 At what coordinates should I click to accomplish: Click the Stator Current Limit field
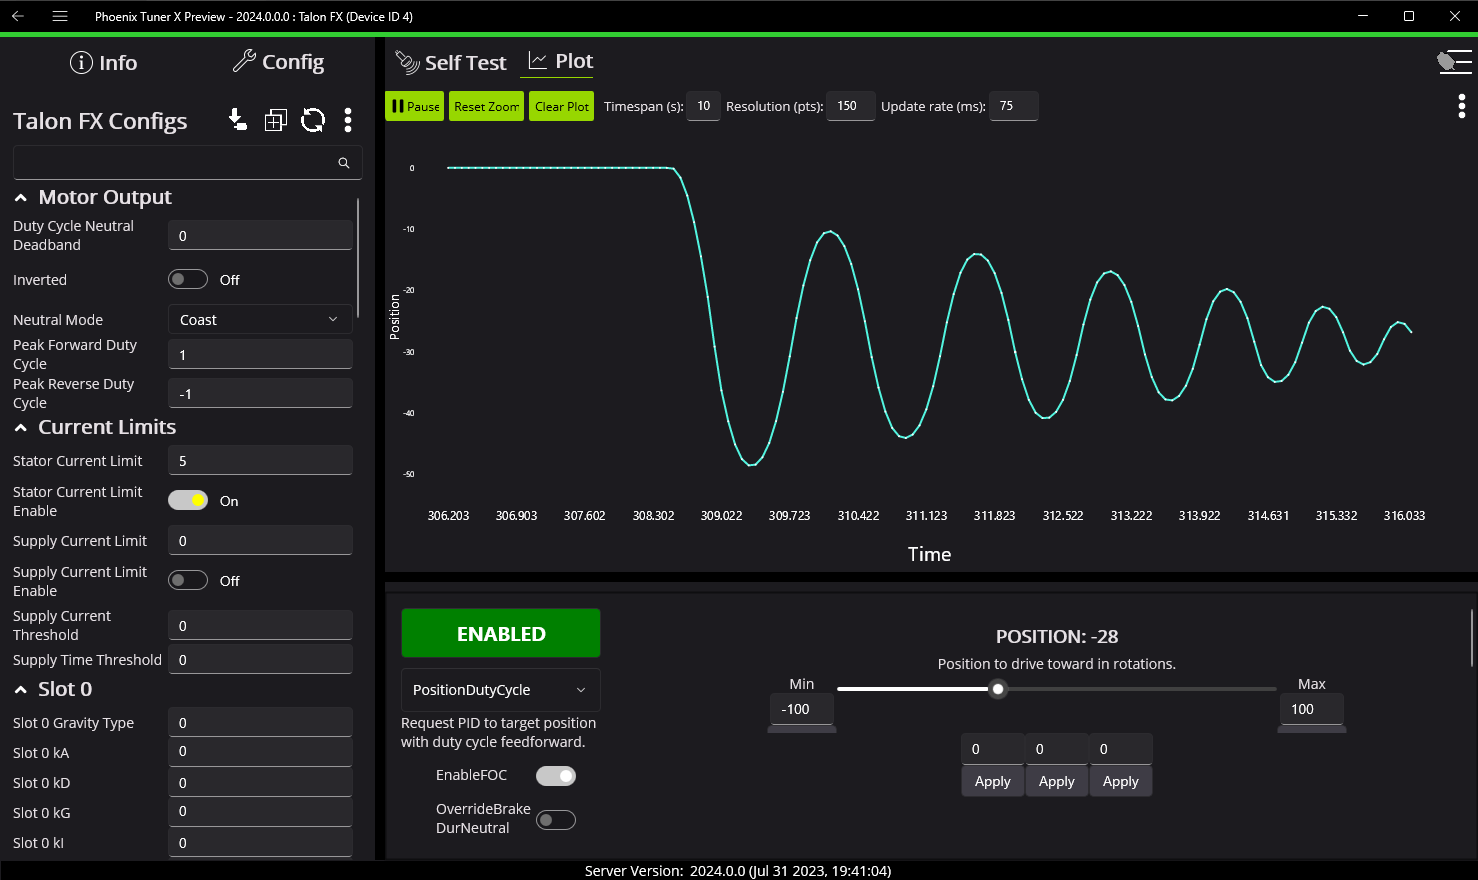pos(260,460)
